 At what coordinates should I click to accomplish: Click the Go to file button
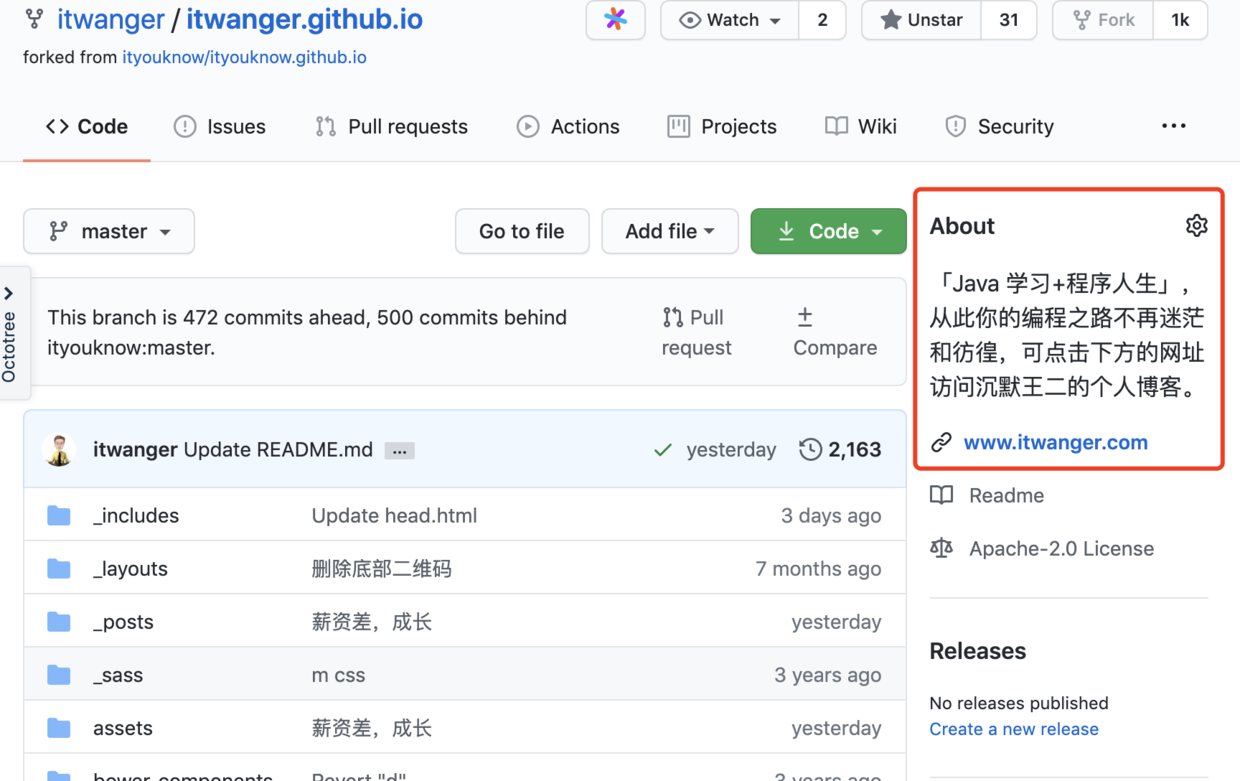(522, 231)
